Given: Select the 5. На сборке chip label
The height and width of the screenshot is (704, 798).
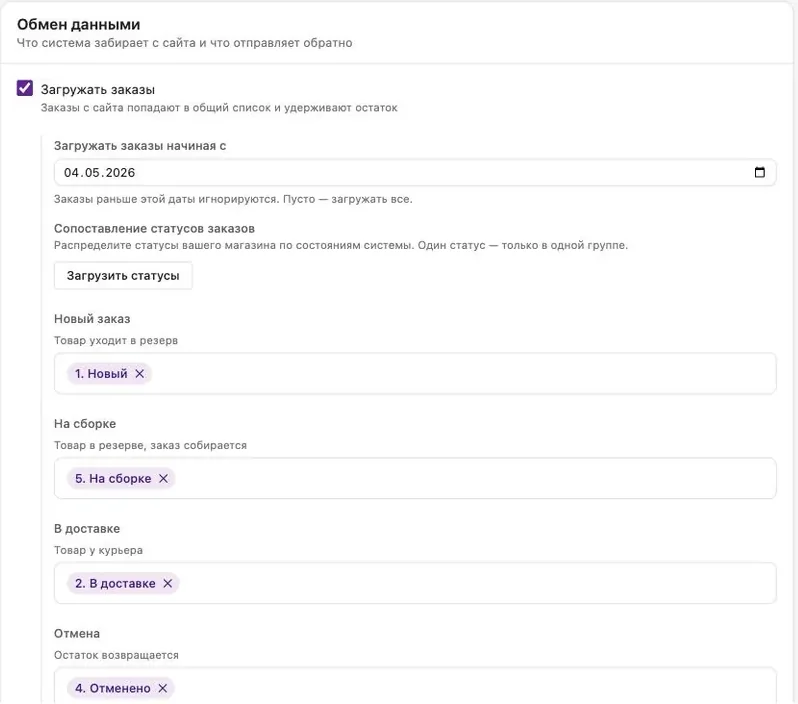Looking at the screenshot, I should [113, 478].
